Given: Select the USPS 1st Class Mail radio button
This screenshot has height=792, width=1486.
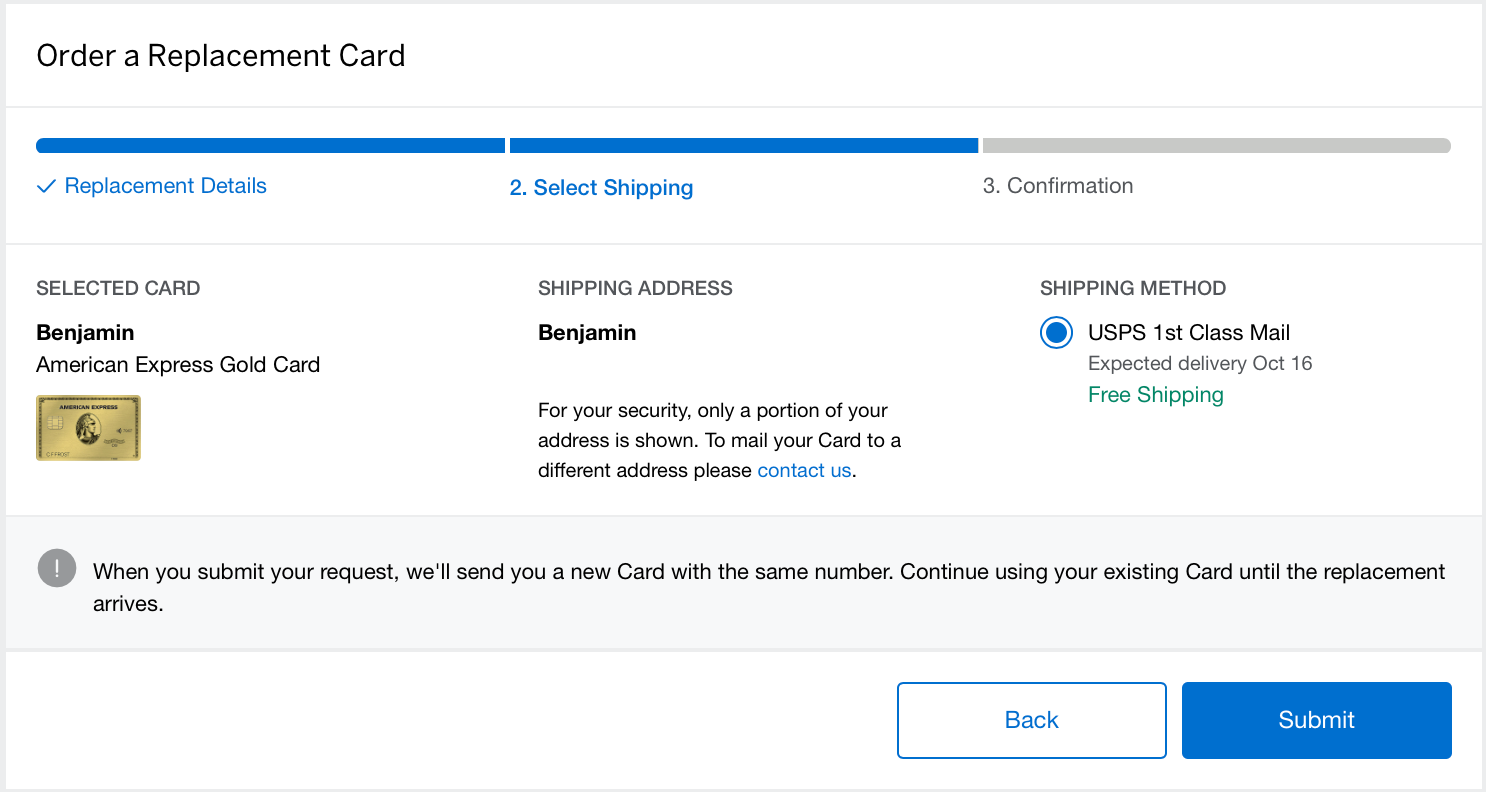Looking at the screenshot, I should 1056,333.
